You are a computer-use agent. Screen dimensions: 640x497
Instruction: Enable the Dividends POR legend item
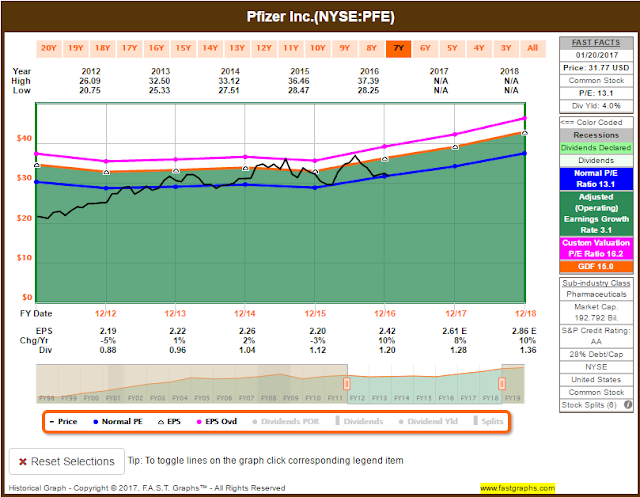286,422
